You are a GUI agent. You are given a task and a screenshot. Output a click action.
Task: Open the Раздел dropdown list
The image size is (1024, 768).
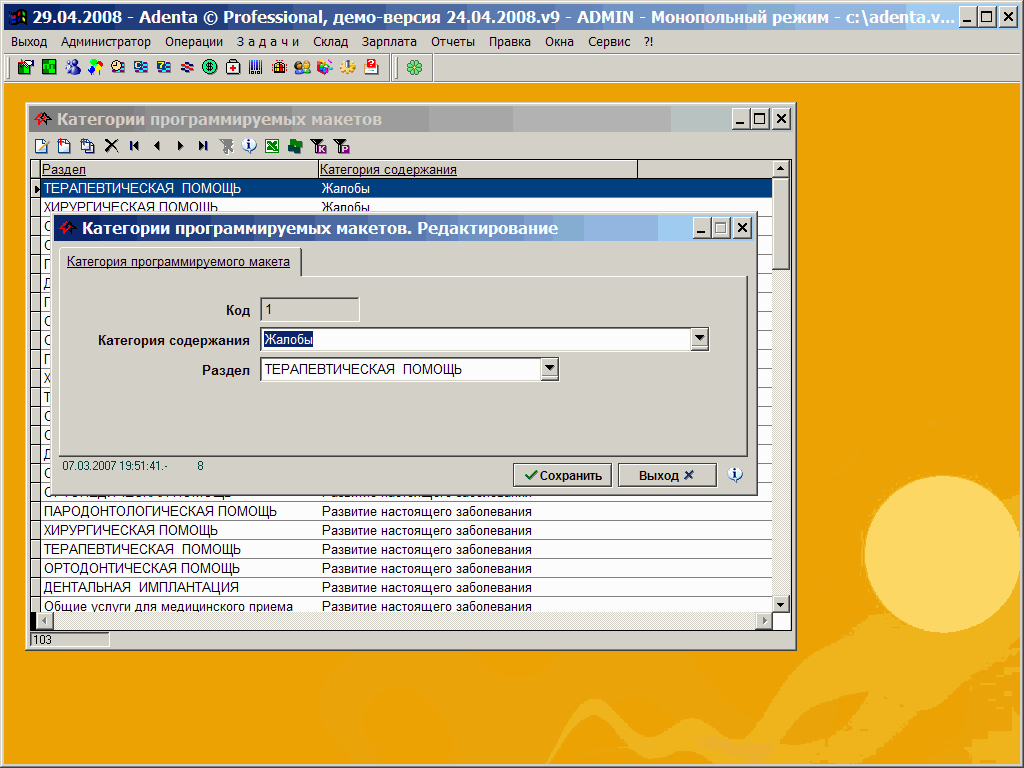(x=549, y=370)
